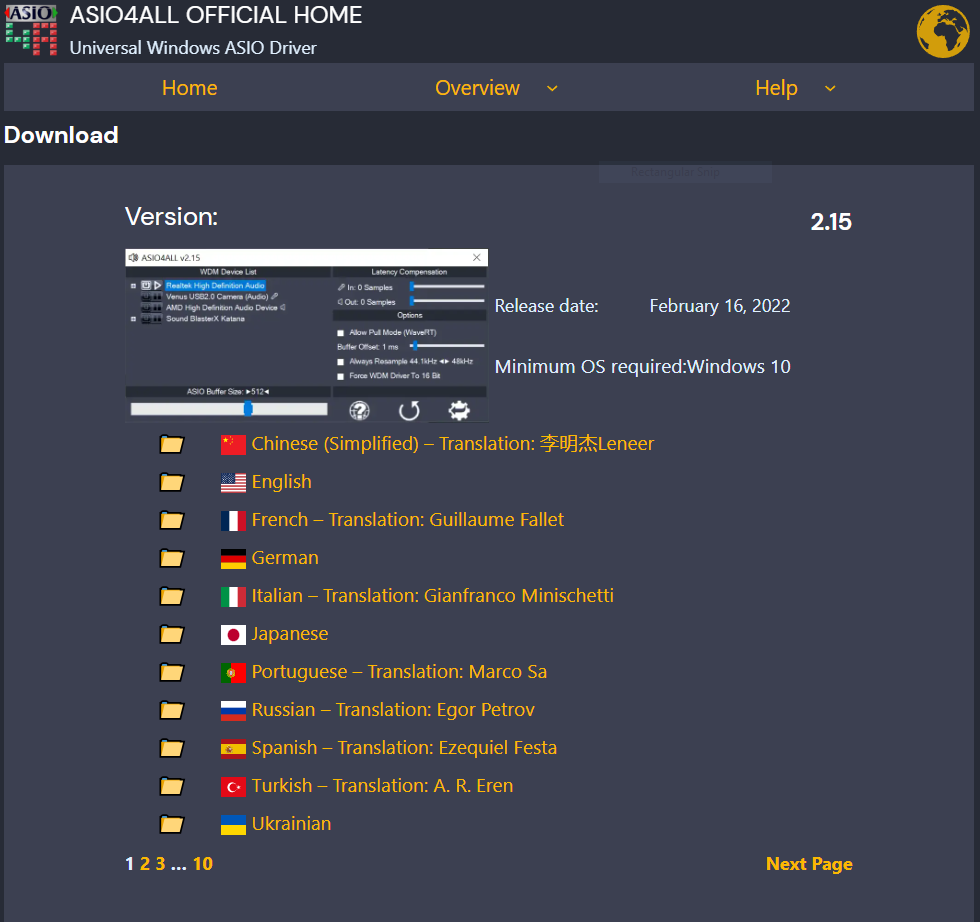Viewport: 980px width, 922px height.
Task: Click the France flag icon
Action: (x=233, y=521)
